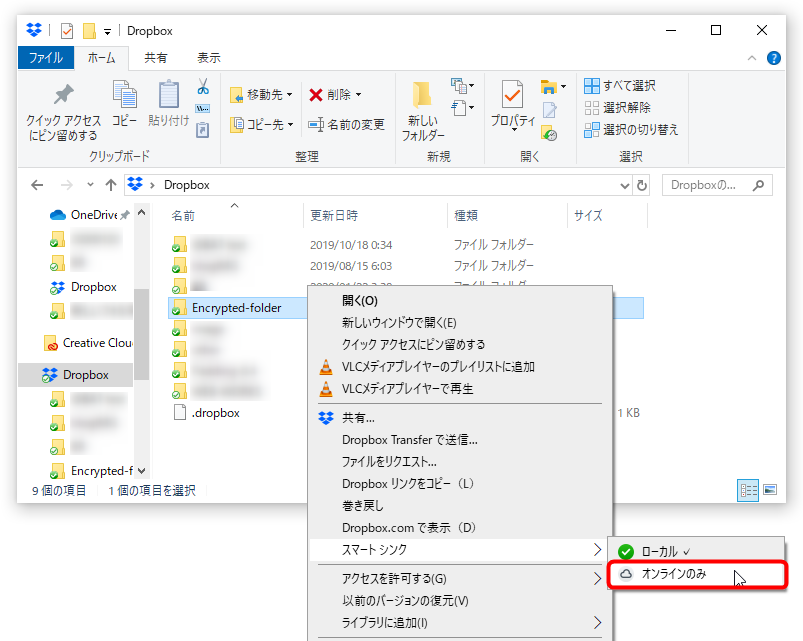The width and height of the screenshot is (803, 641).
Task: Choose VLCメディアプレイヤーで再生 in the context menu
Action: click(x=460, y=389)
